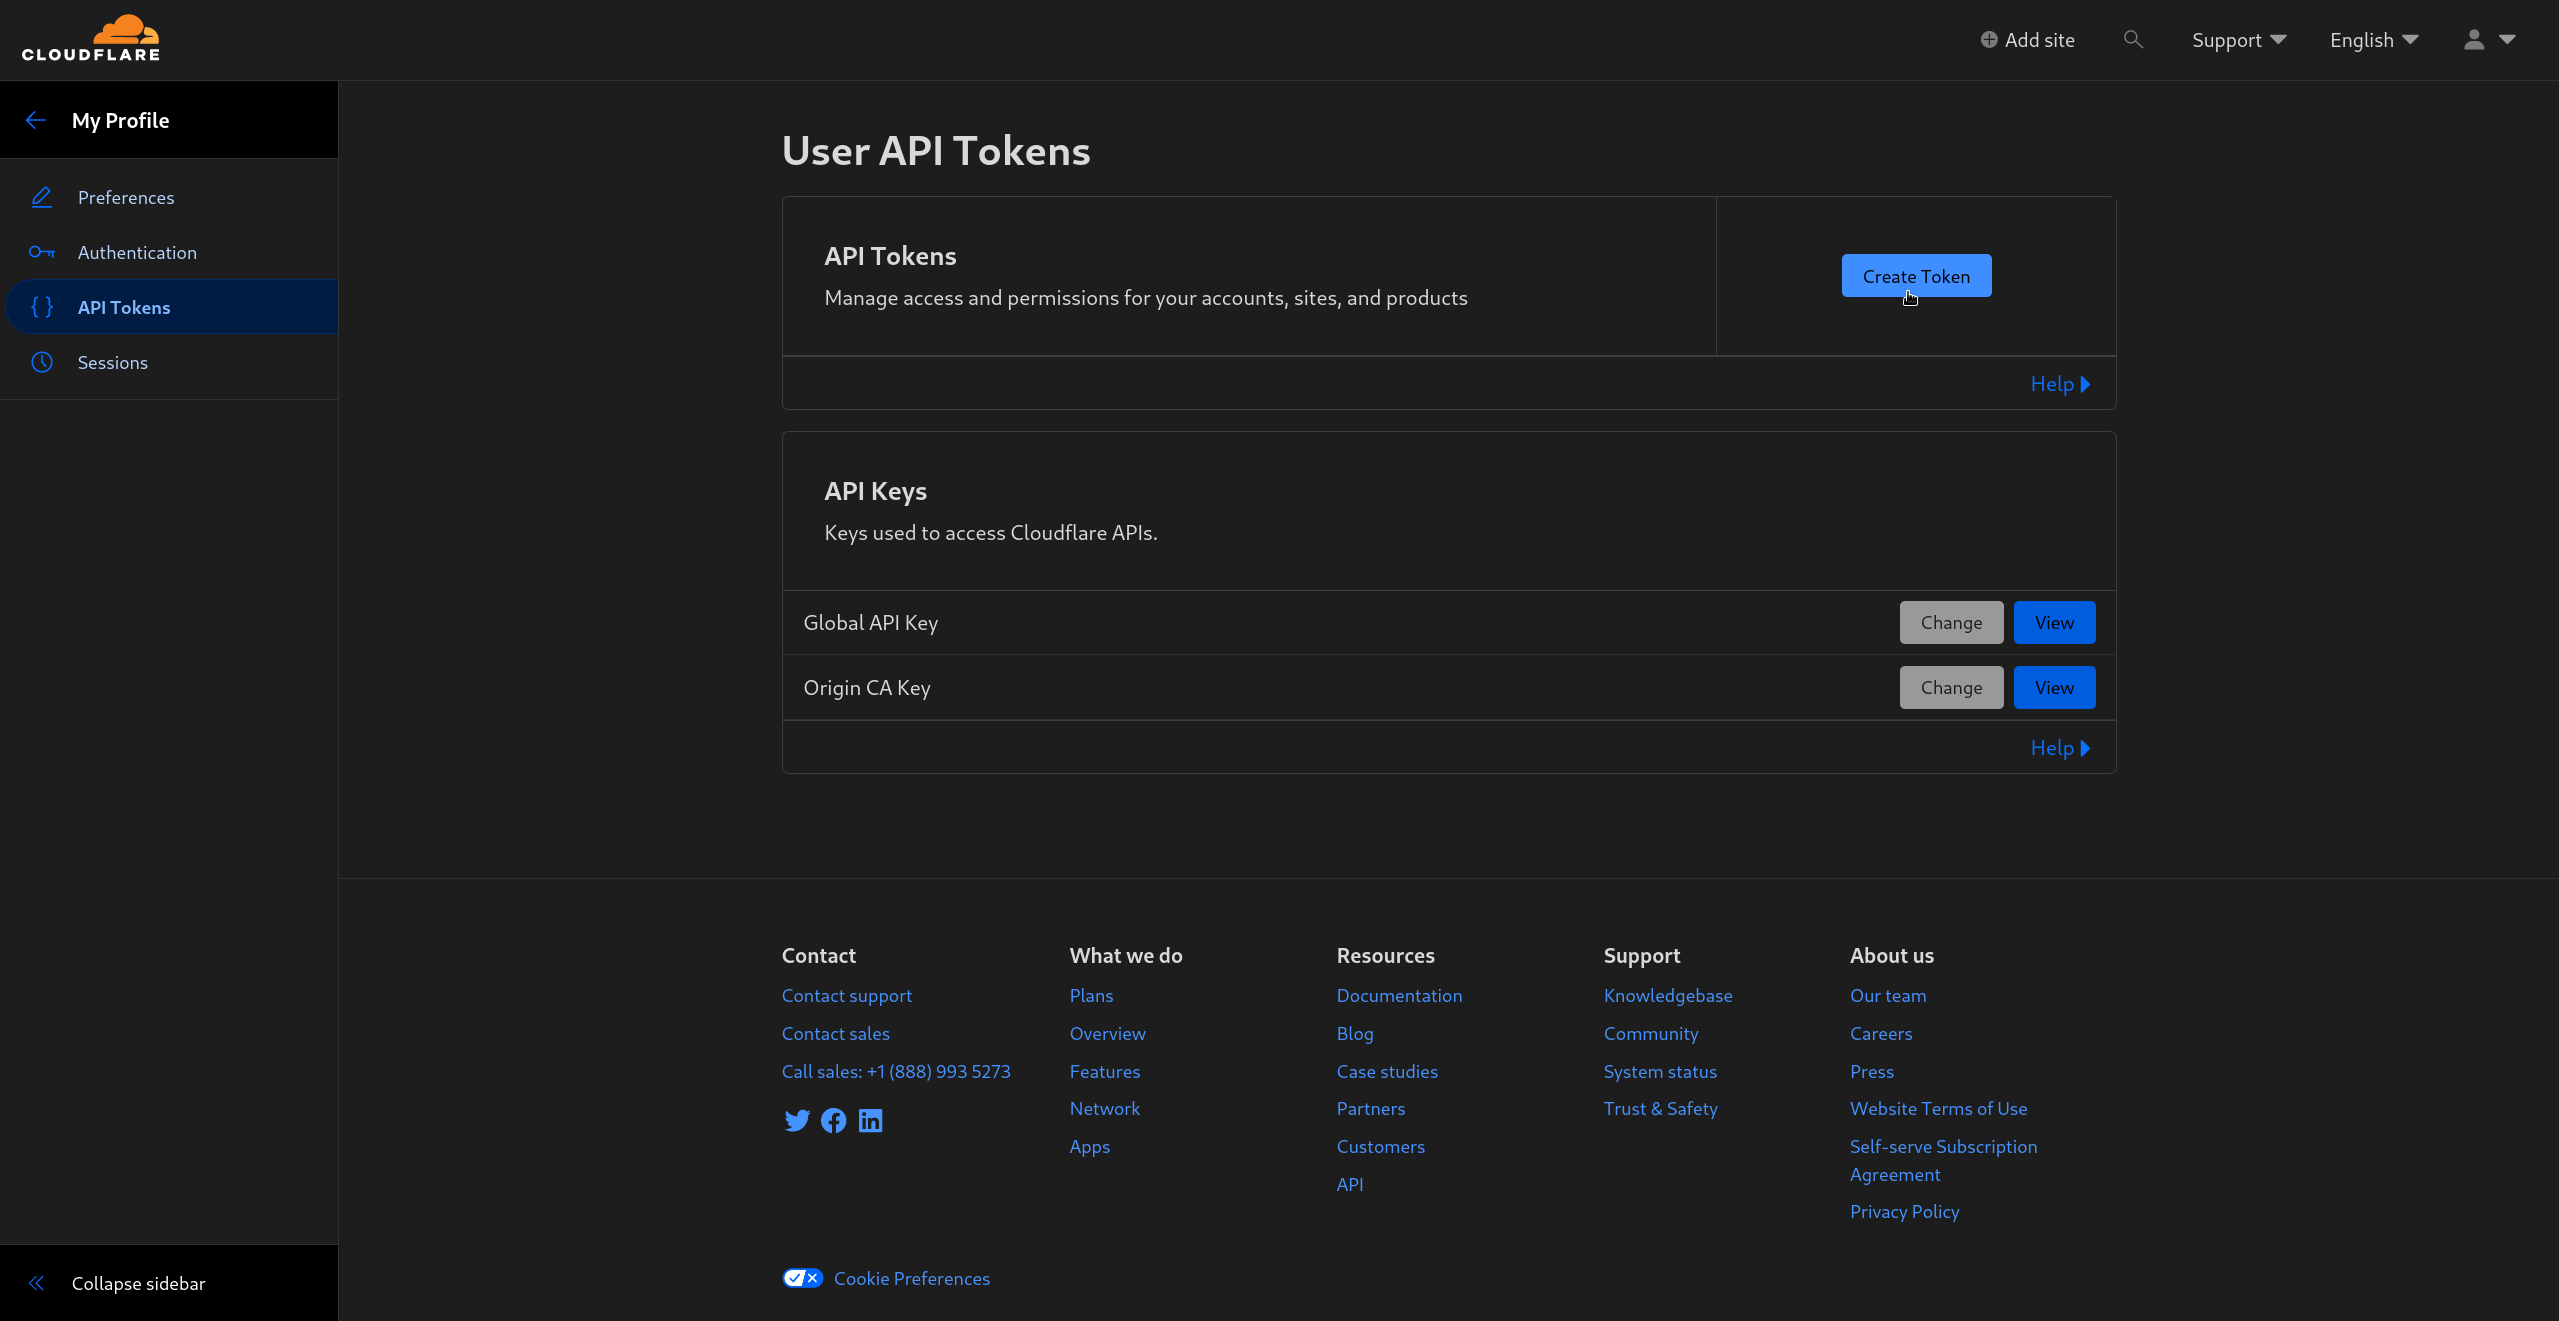Click the Cloudflare logo
The width and height of the screenshot is (2559, 1321).
point(91,39)
